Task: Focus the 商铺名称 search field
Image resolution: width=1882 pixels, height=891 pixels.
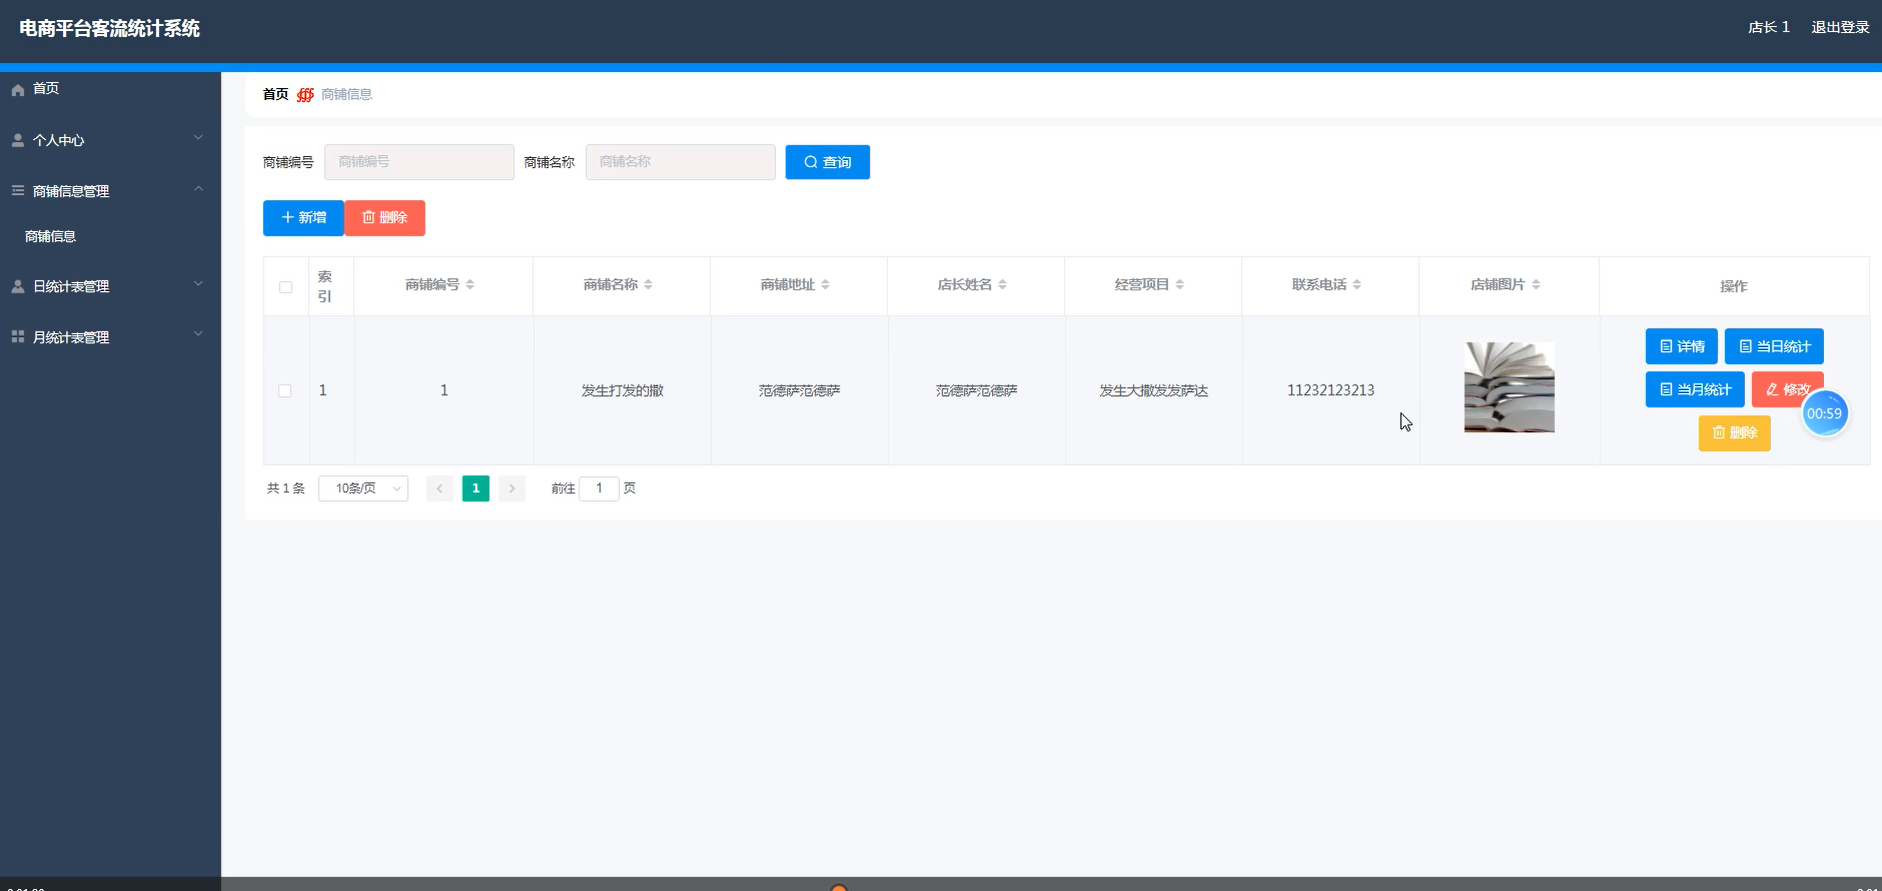Action: 680,162
